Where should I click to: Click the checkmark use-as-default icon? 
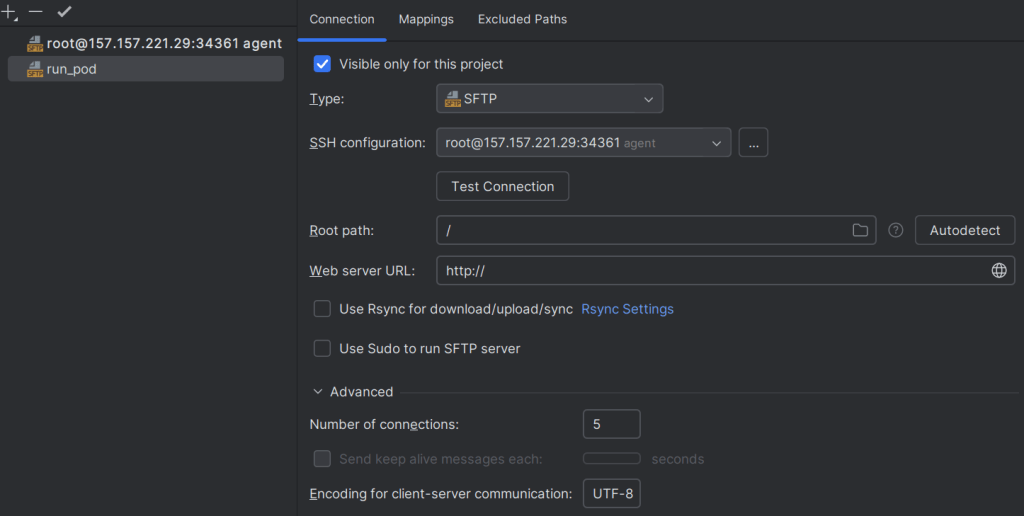tap(64, 12)
